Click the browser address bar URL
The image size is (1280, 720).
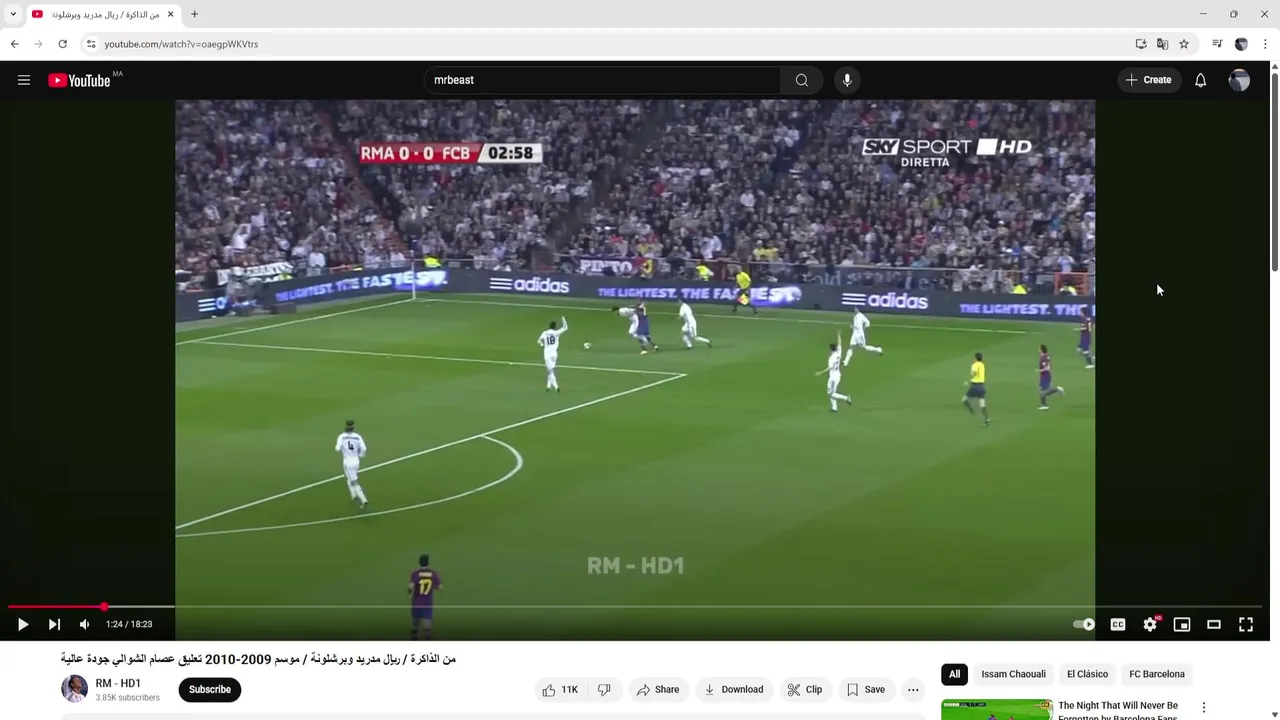[181, 44]
